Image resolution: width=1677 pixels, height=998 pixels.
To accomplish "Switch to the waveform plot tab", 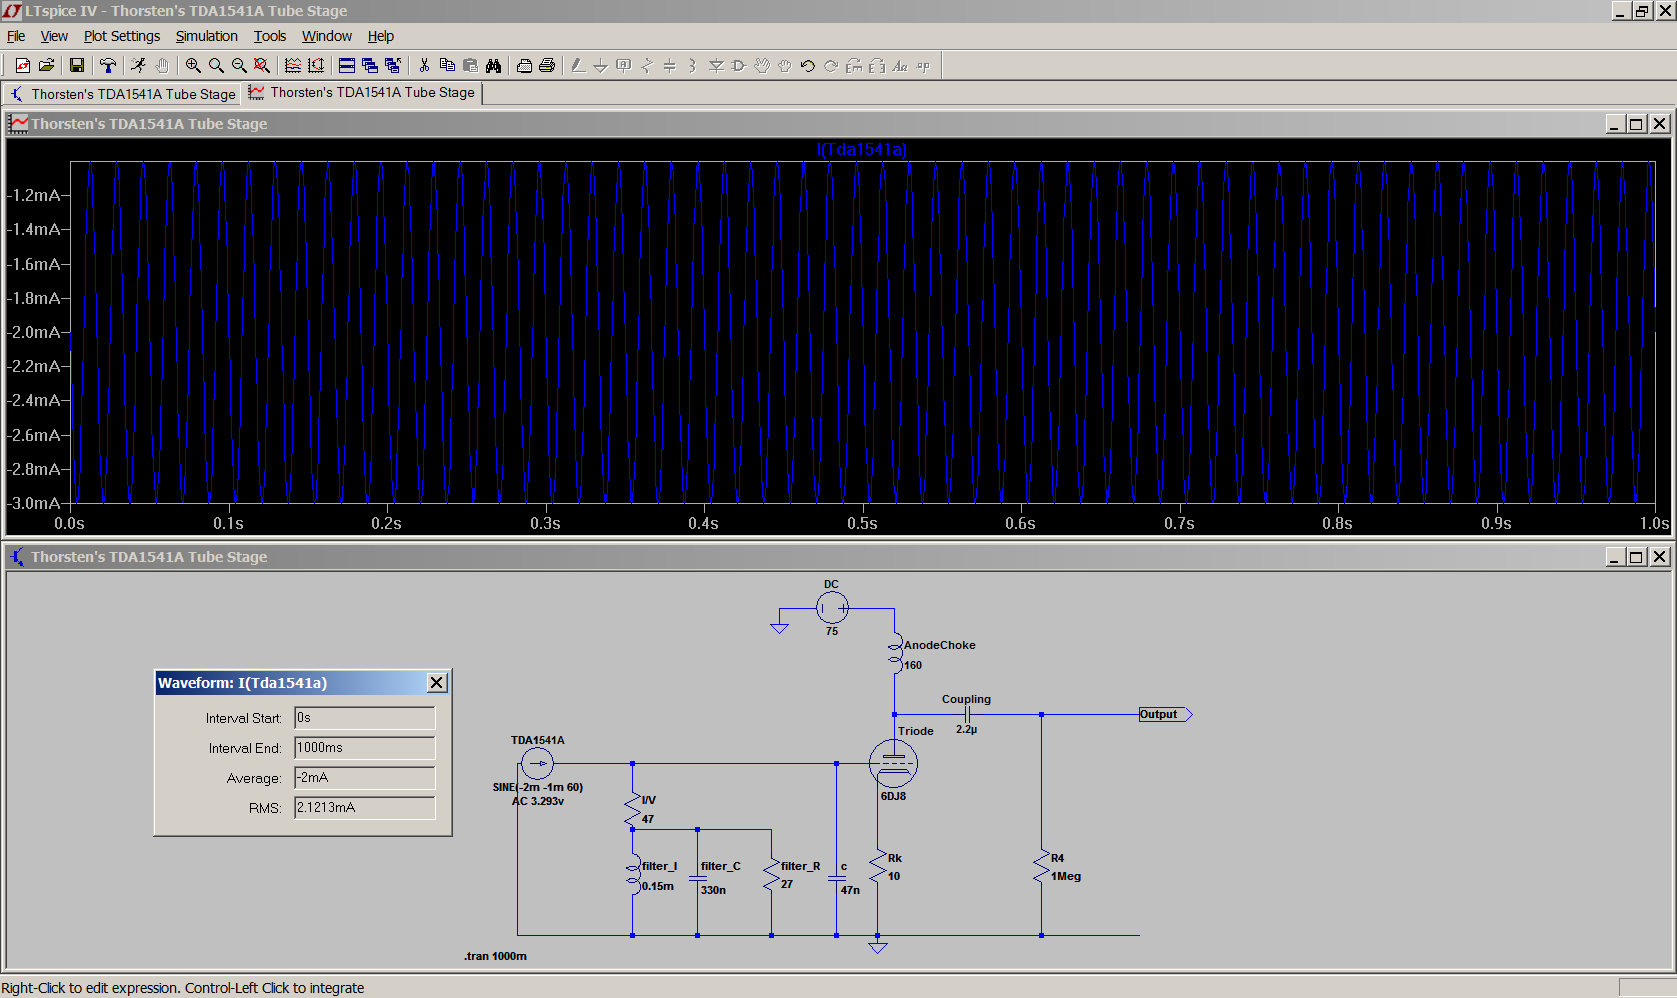I will 363,93.
